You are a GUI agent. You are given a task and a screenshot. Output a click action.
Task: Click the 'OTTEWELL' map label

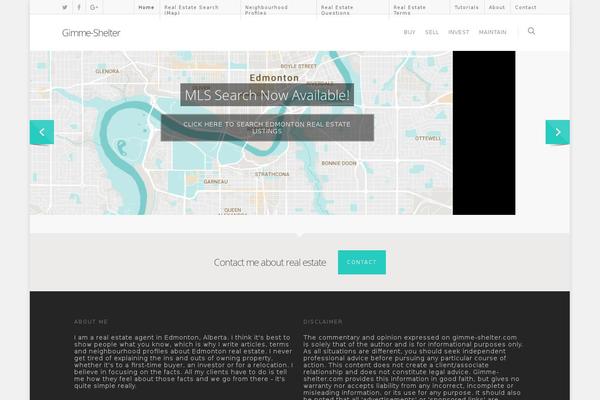[428, 138]
